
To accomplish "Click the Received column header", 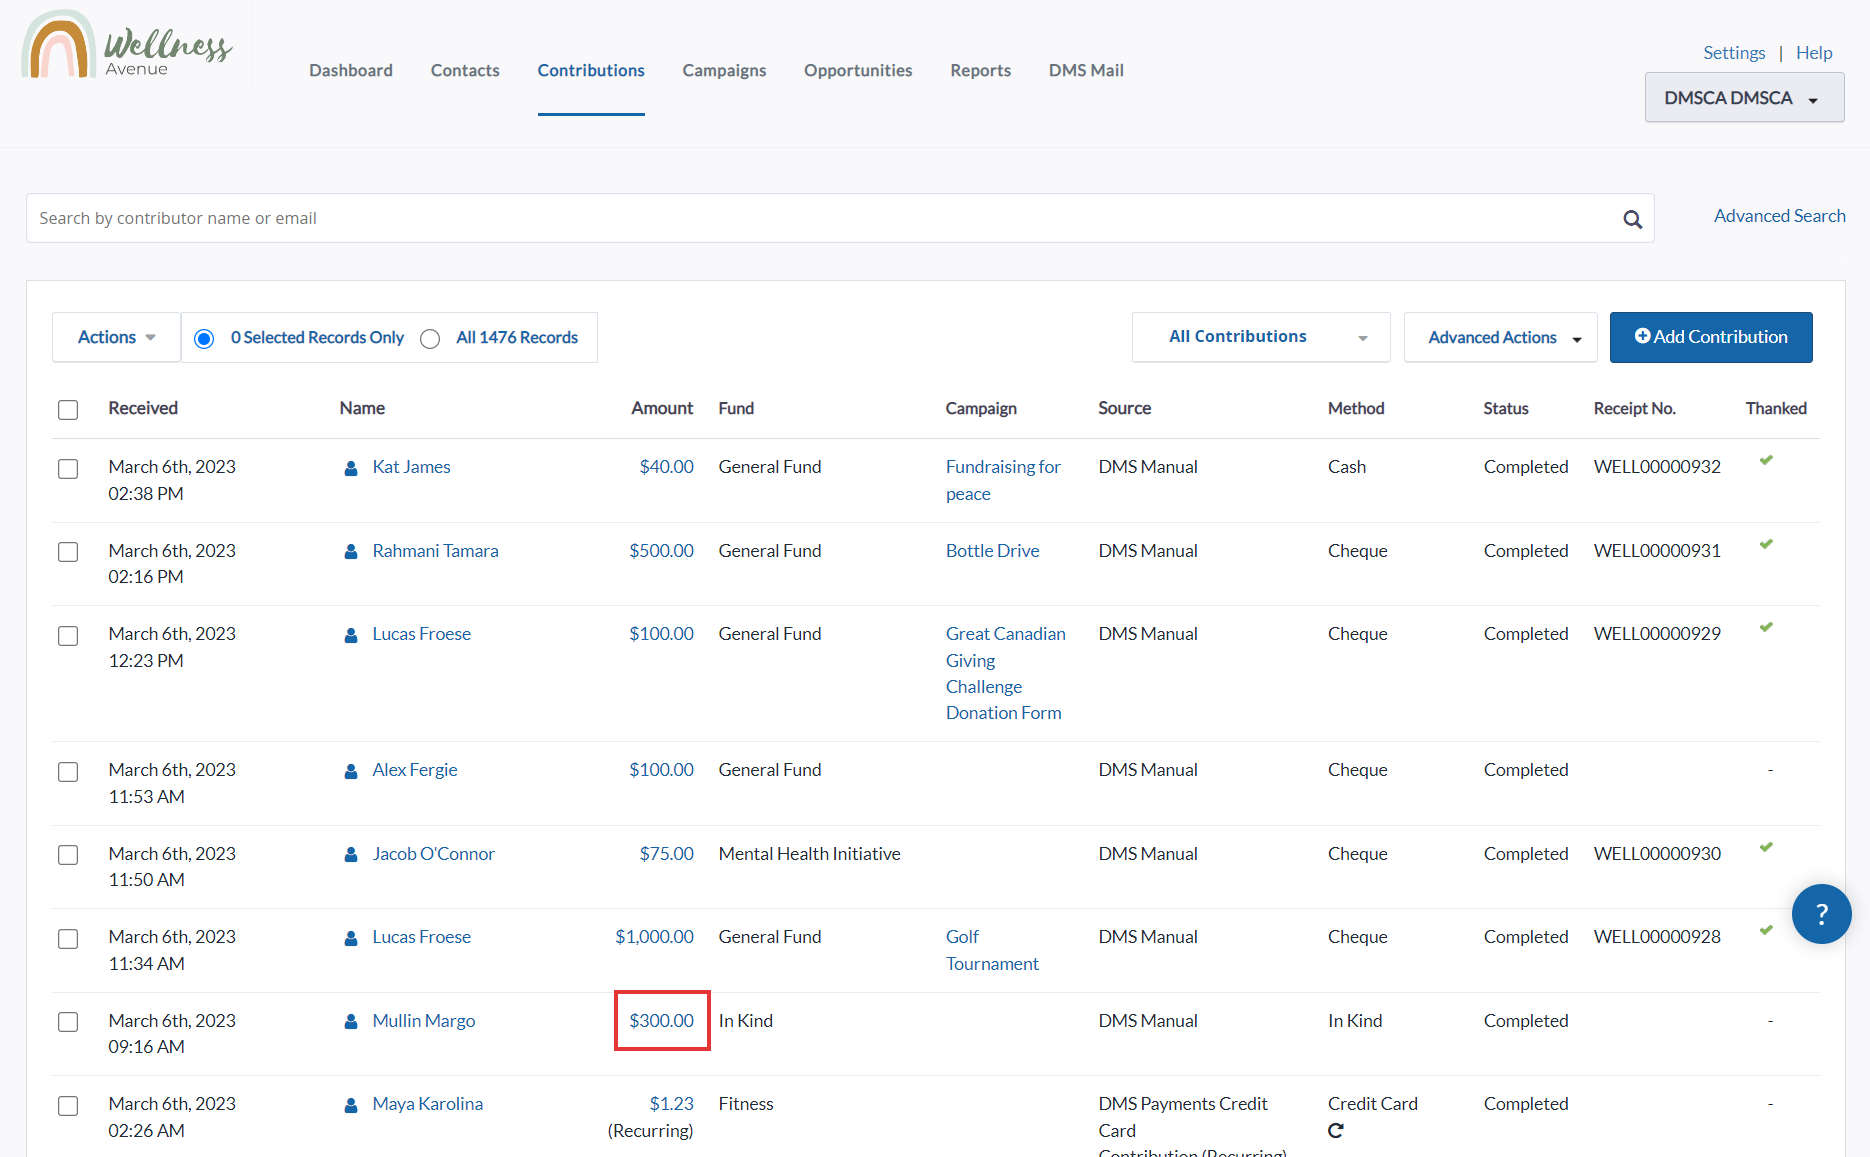I will tap(143, 408).
